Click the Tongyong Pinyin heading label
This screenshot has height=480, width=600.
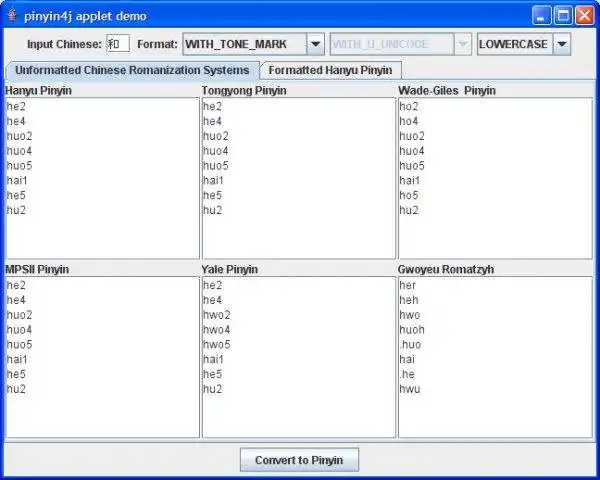click(244, 91)
